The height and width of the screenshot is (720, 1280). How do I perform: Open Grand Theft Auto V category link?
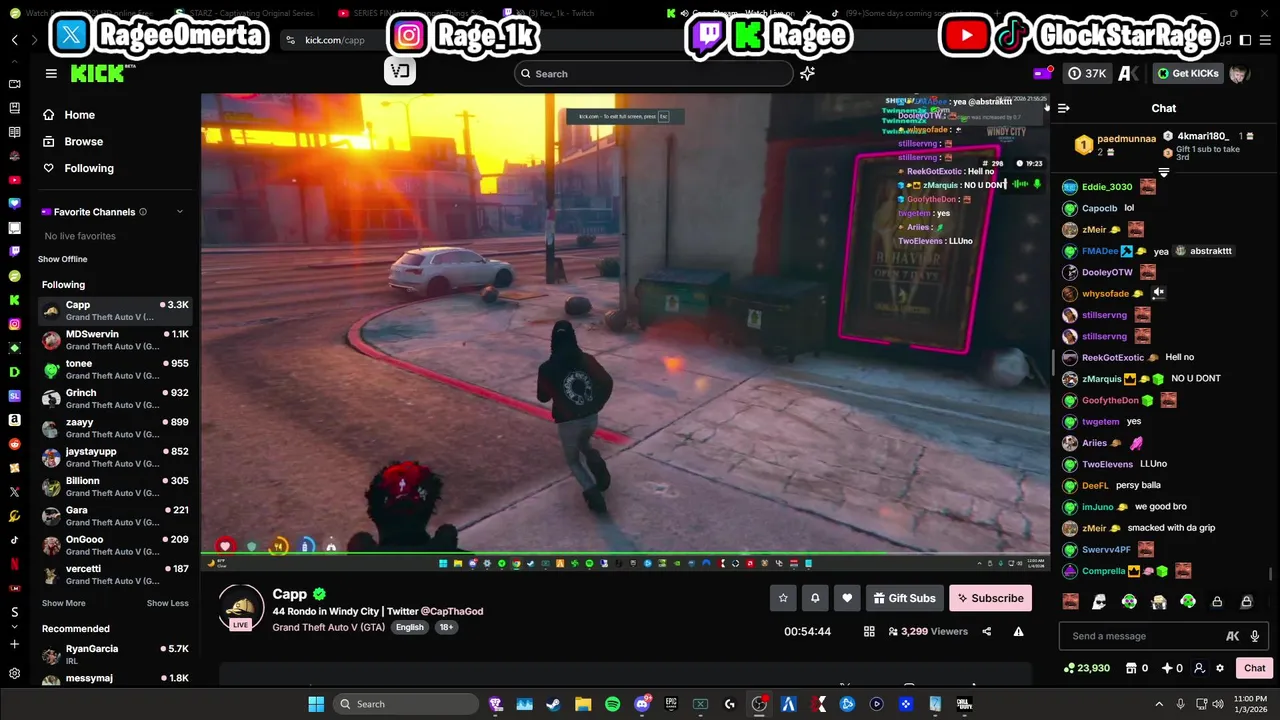tap(329, 627)
